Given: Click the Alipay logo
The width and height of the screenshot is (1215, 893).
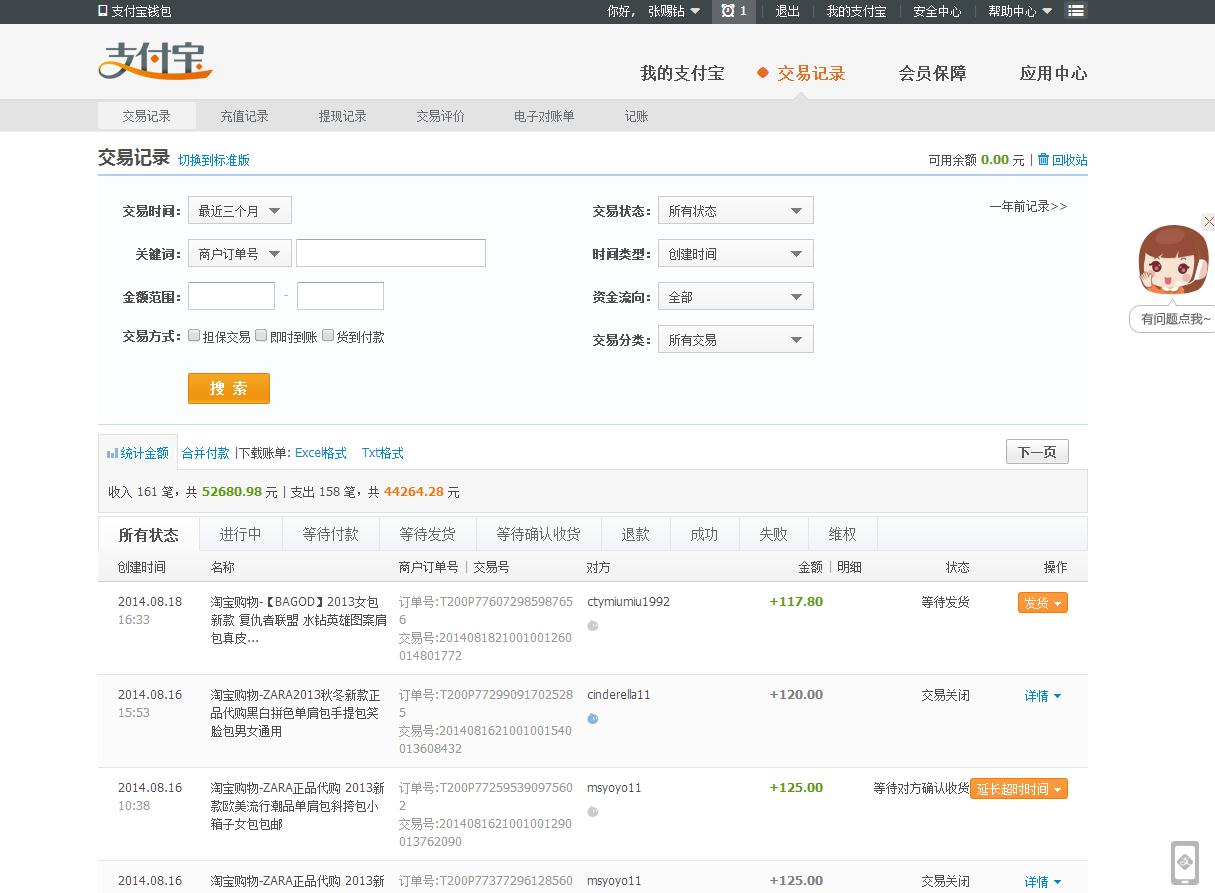Looking at the screenshot, I should pyautogui.click(x=155, y=62).
